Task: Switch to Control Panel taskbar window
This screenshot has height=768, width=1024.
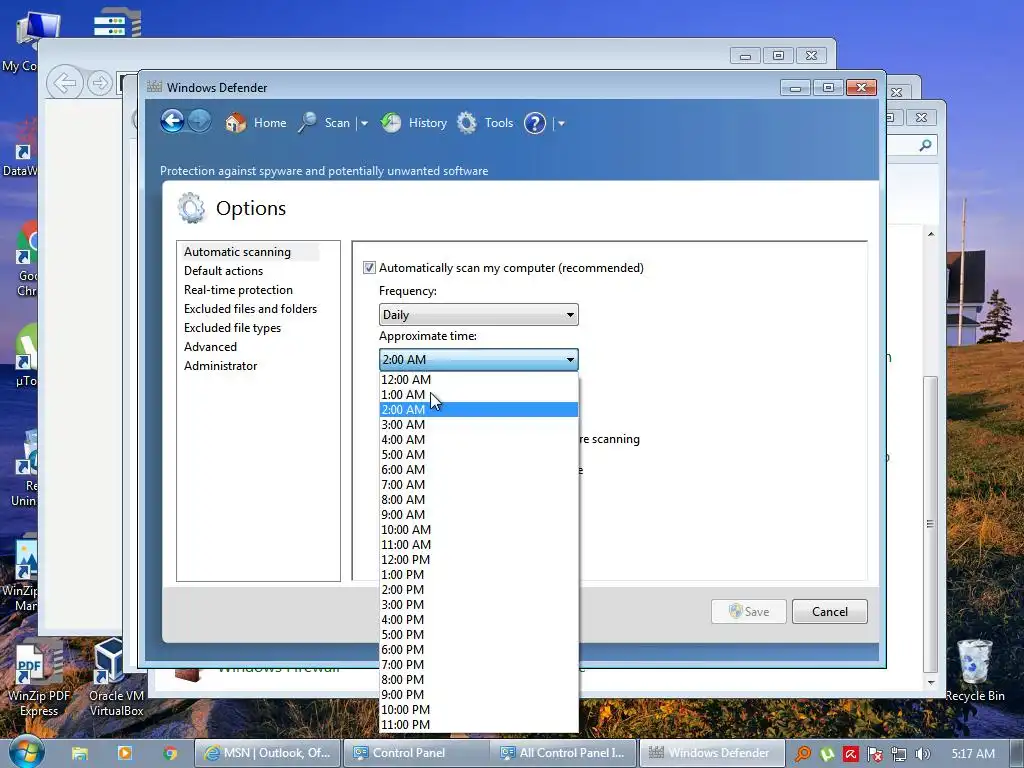Action: (x=416, y=753)
